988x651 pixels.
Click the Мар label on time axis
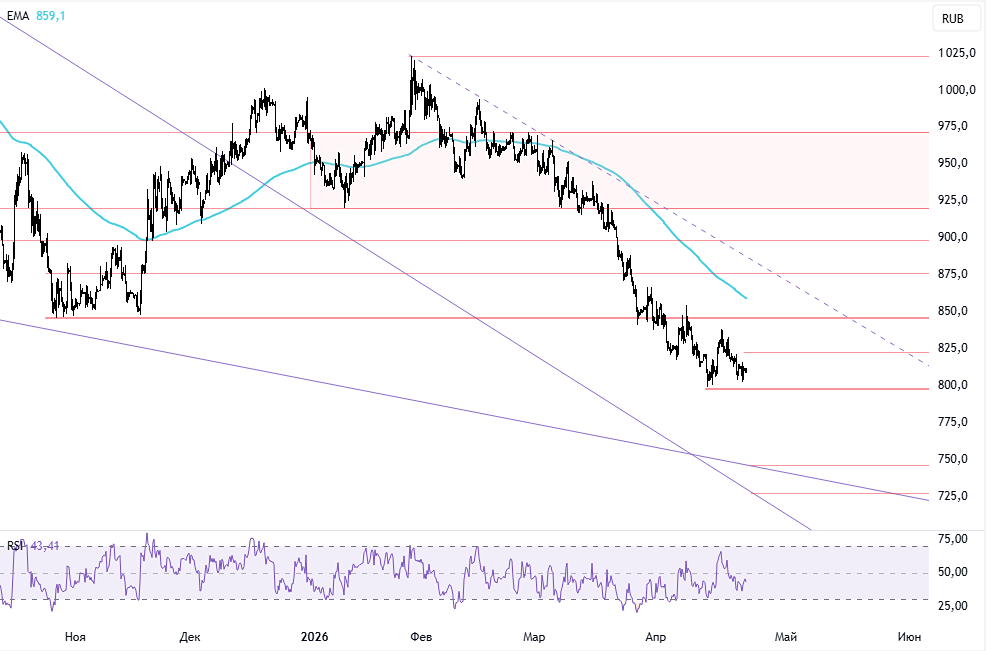coord(534,637)
